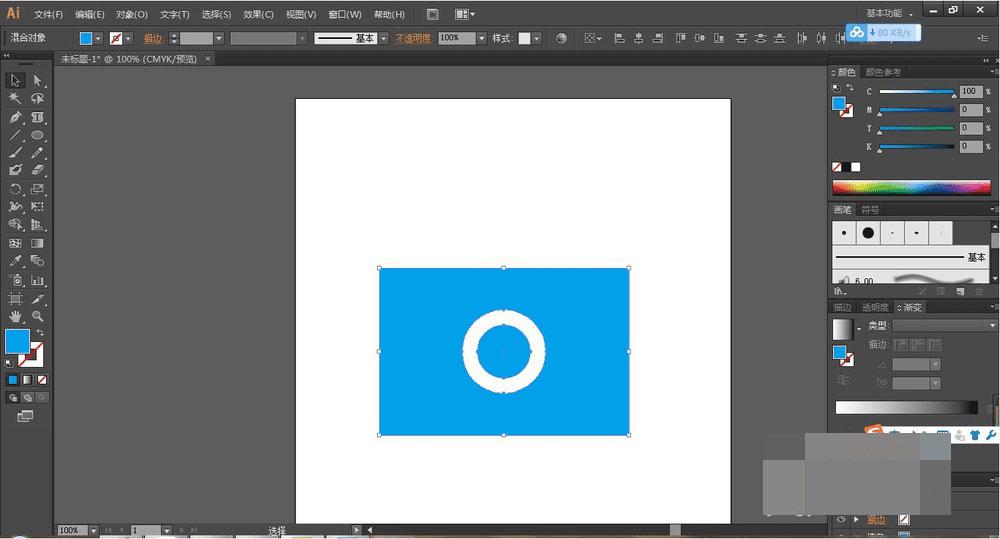Expand the 基本功能 workspace dropdown

tap(890, 13)
